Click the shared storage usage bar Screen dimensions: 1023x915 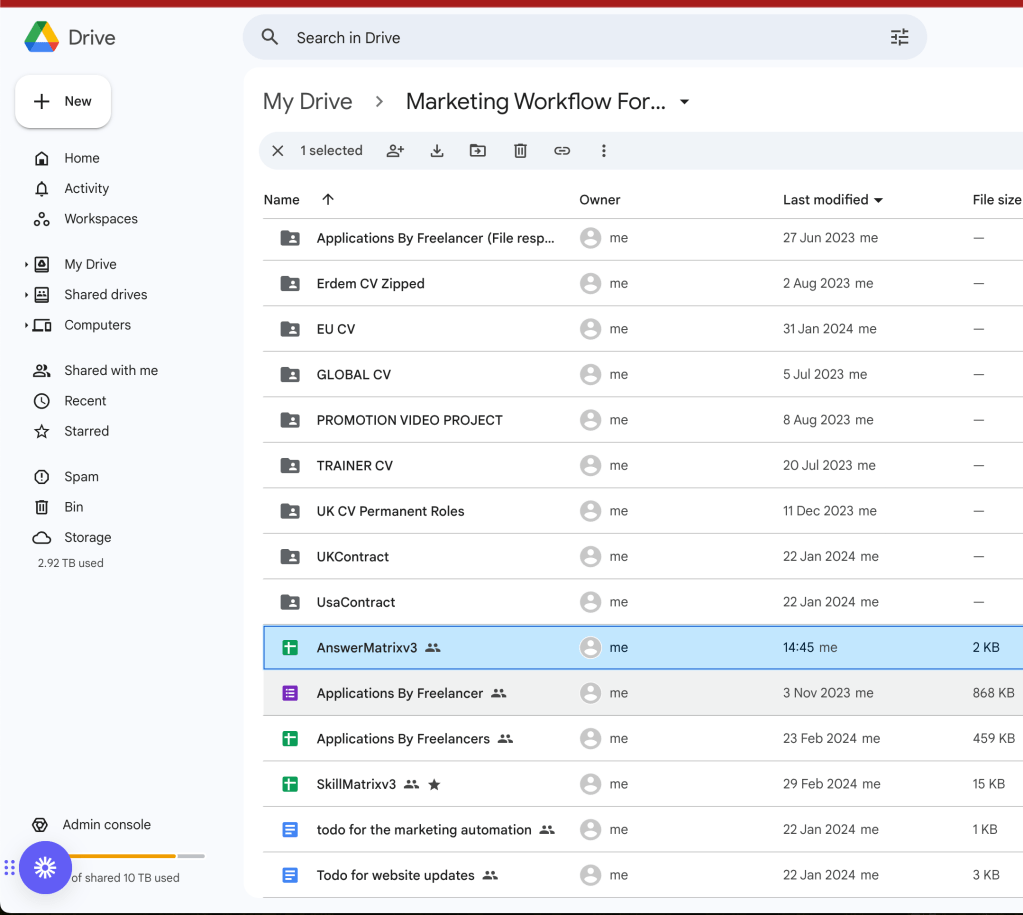137,856
